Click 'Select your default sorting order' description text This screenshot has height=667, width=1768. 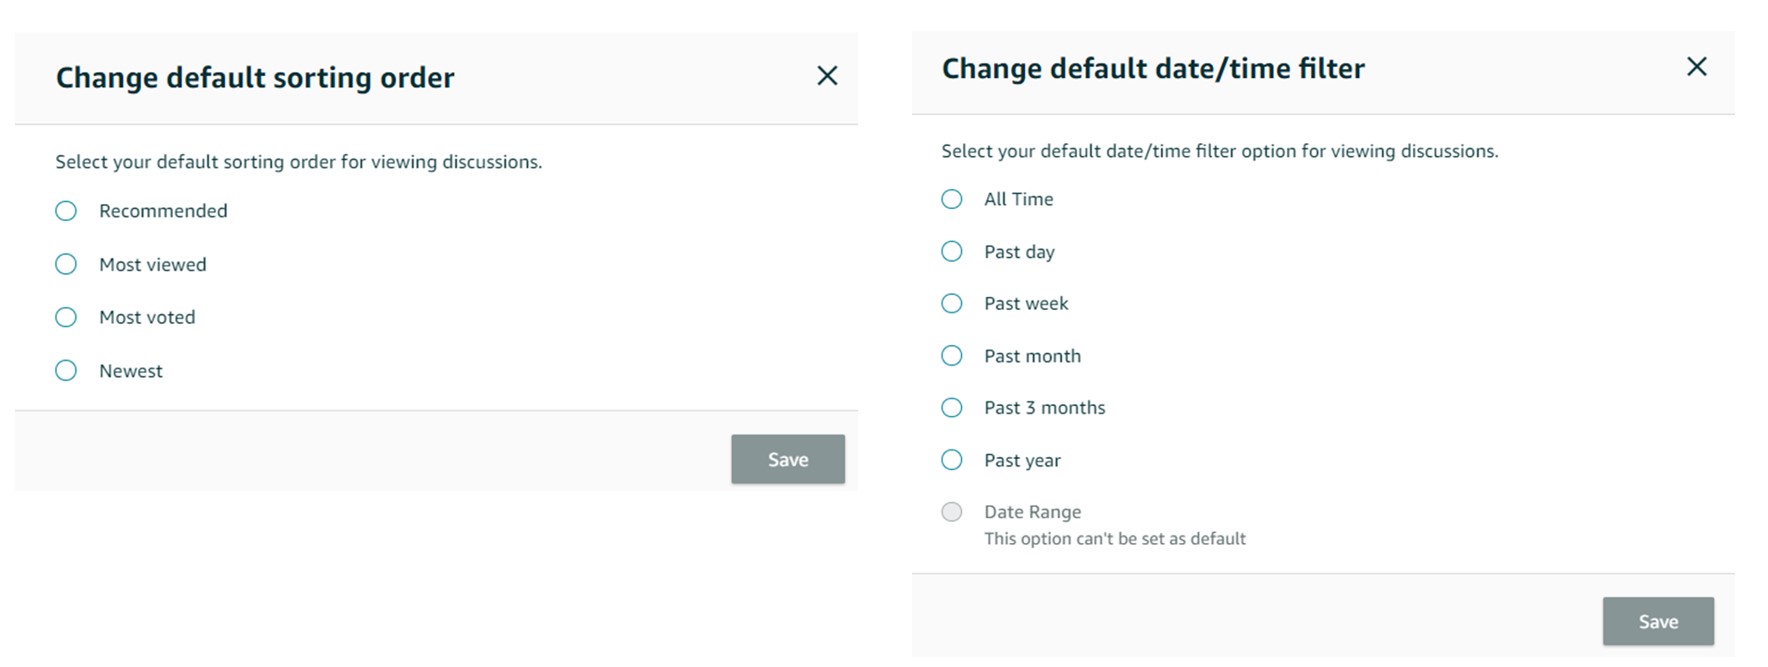coord(299,162)
